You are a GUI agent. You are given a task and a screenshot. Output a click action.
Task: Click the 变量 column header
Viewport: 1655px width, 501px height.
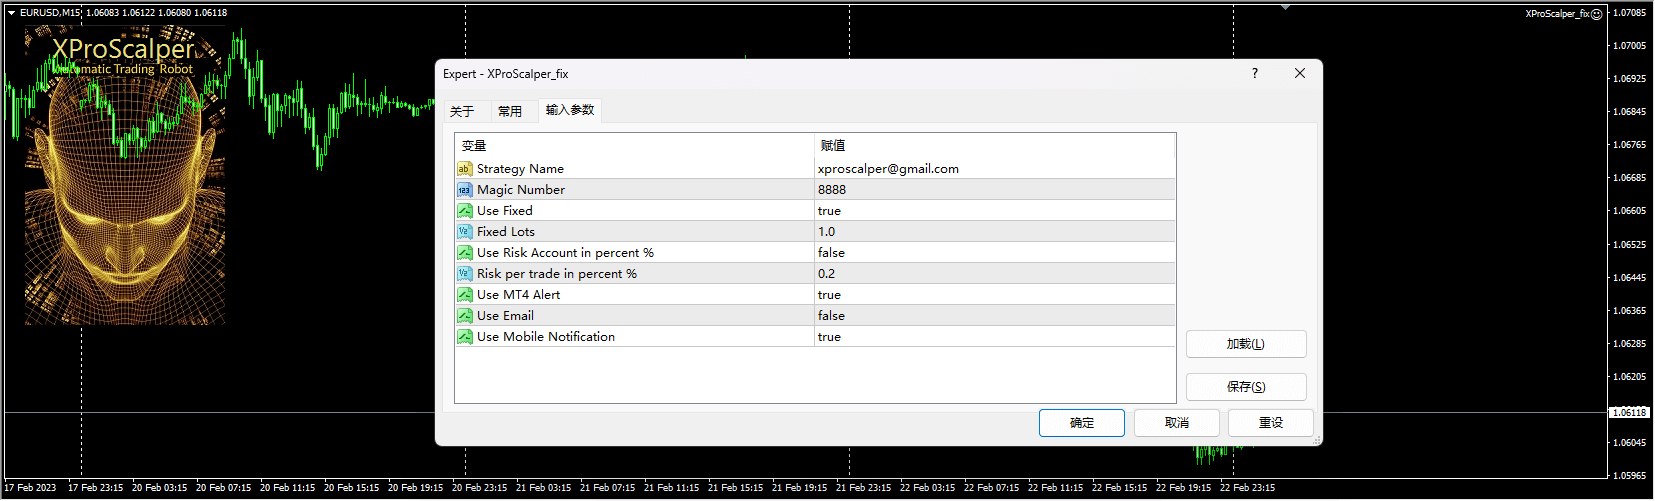635,146
